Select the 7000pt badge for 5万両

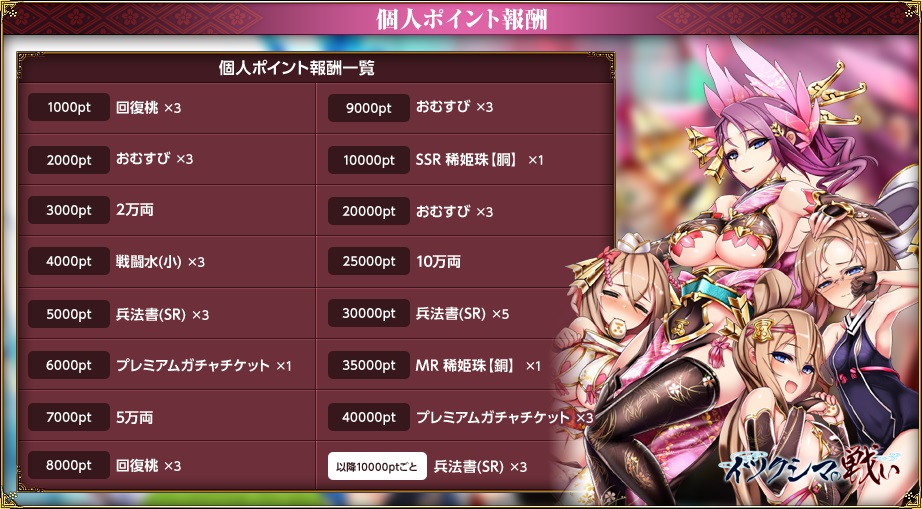click(x=69, y=417)
